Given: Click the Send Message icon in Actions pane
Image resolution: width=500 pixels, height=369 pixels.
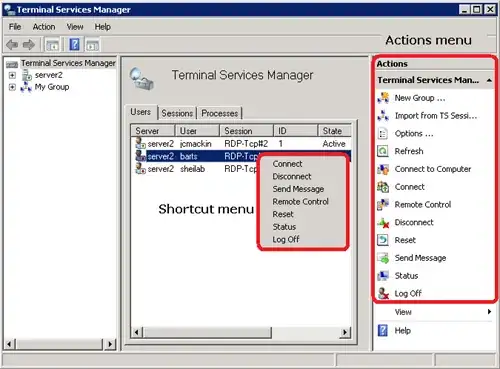Looking at the screenshot, I should (x=383, y=258).
